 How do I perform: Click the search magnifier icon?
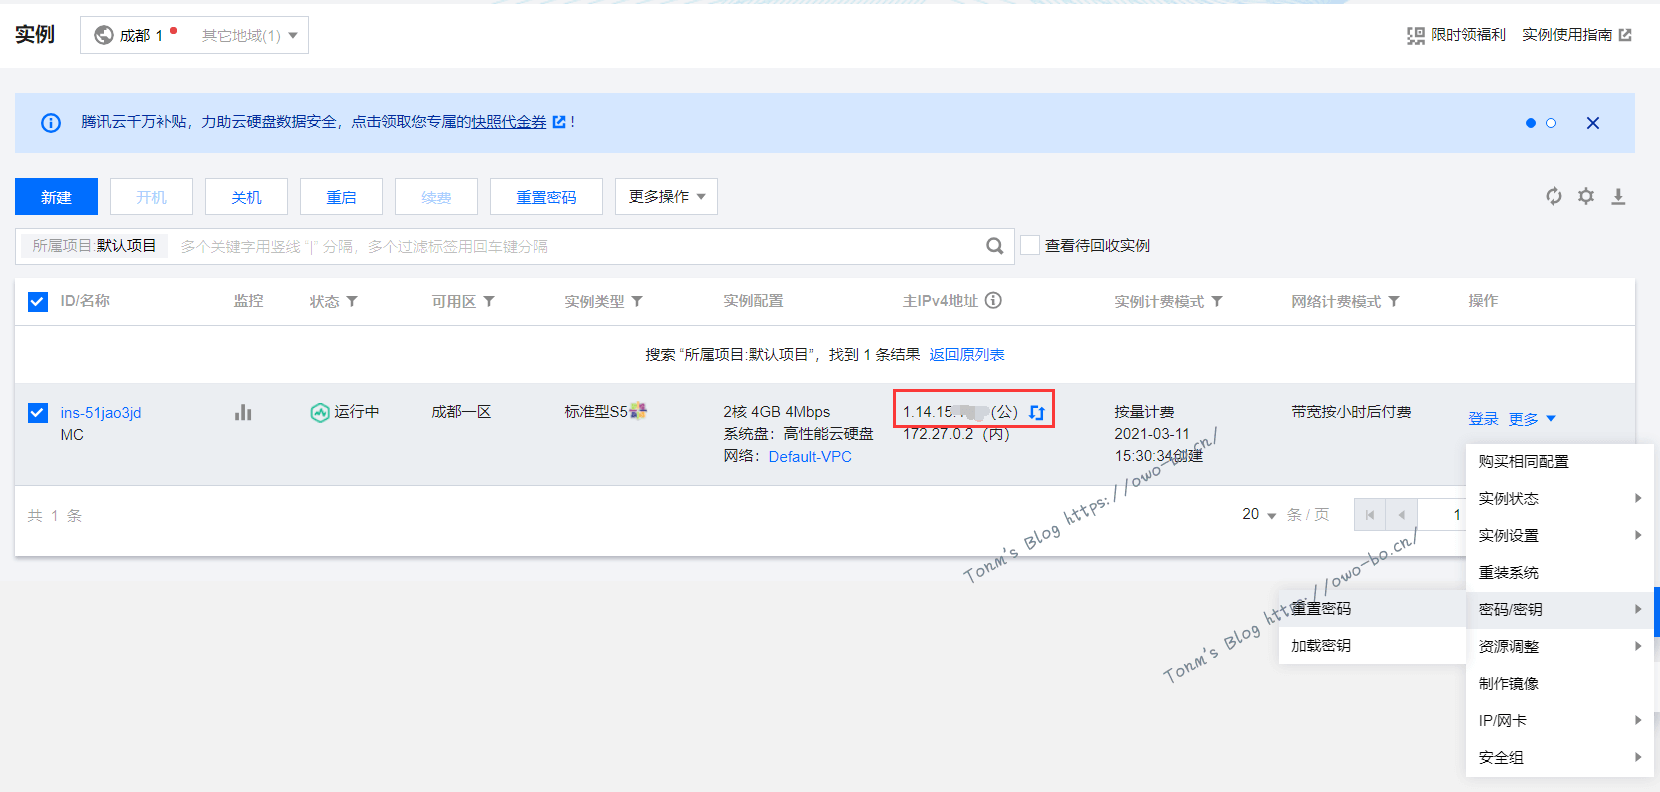point(994,246)
